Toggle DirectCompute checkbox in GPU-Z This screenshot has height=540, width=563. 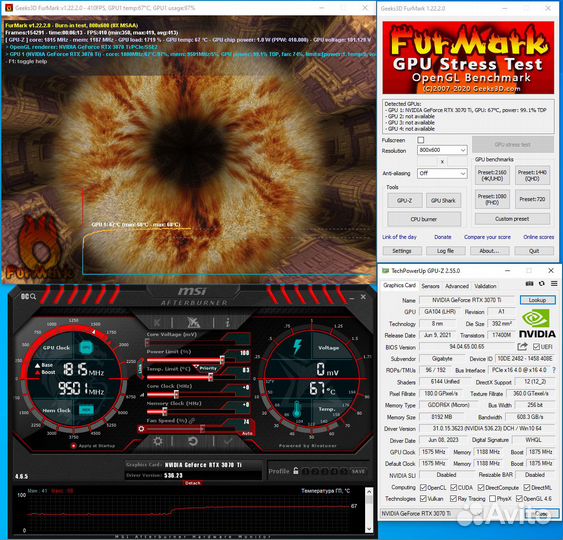[x=481, y=487]
